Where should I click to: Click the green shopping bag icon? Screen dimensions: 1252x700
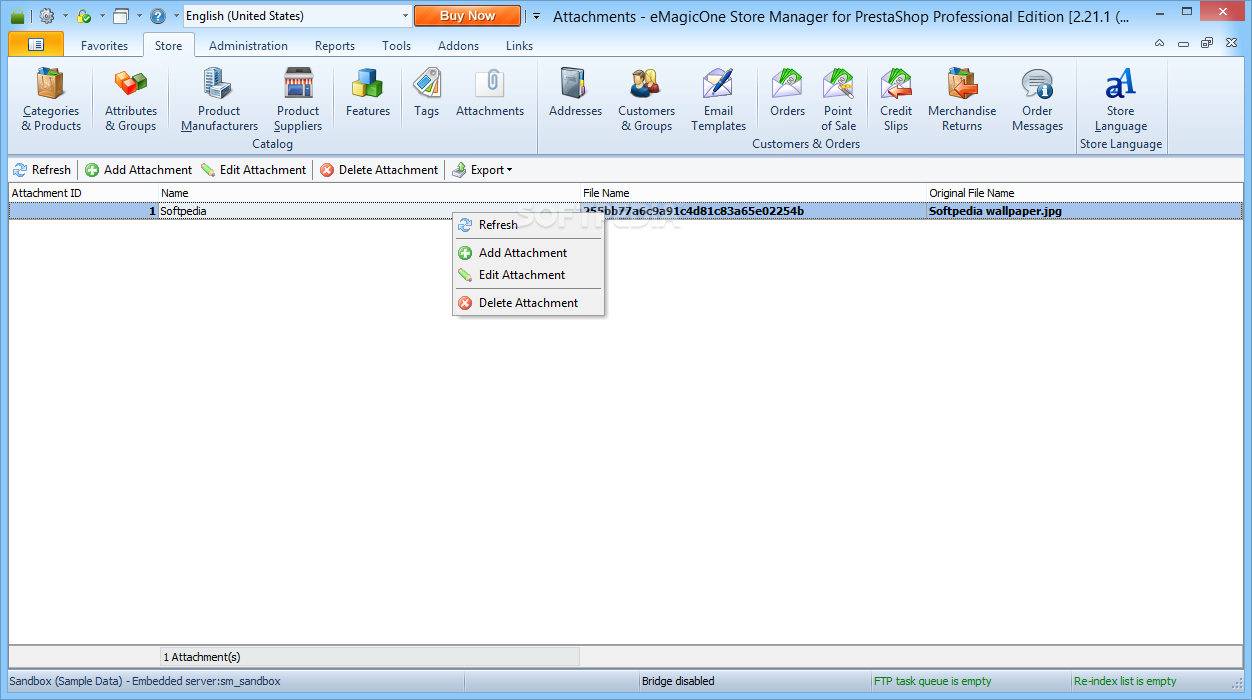click(x=17, y=16)
